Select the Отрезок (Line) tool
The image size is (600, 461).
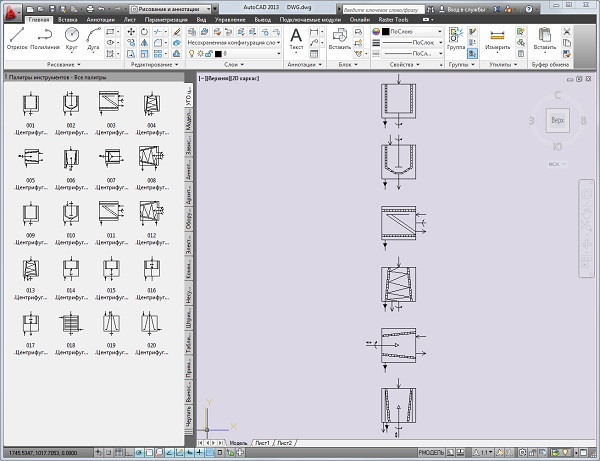17,37
